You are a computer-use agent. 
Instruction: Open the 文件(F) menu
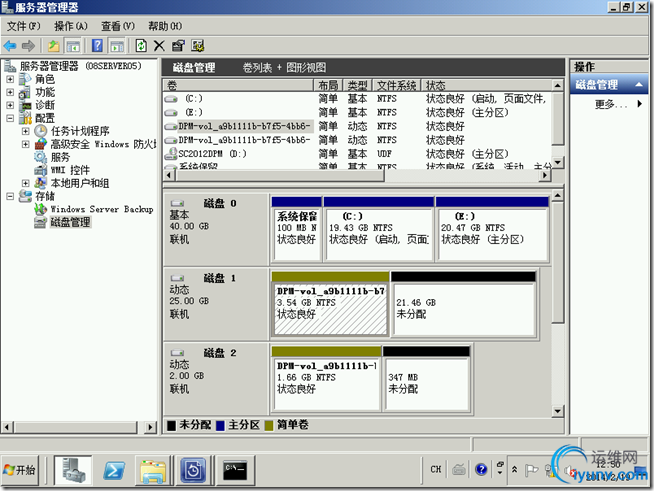tap(23, 26)
